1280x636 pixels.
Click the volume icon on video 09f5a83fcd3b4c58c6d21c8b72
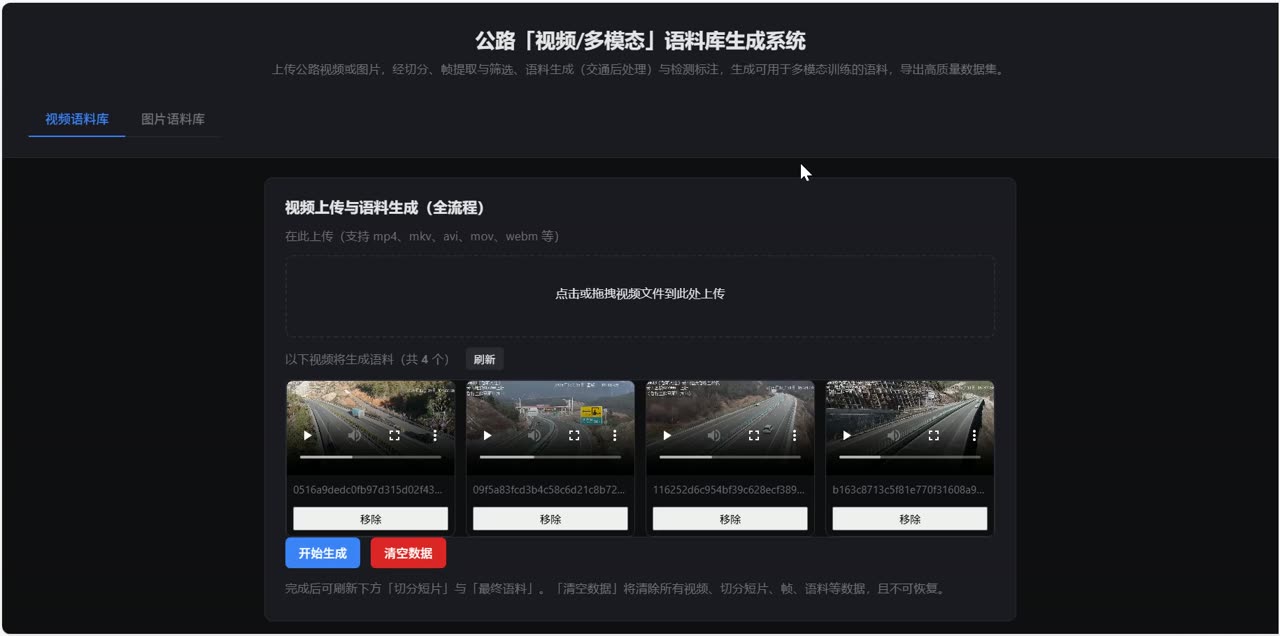click(x=534, y=436)
